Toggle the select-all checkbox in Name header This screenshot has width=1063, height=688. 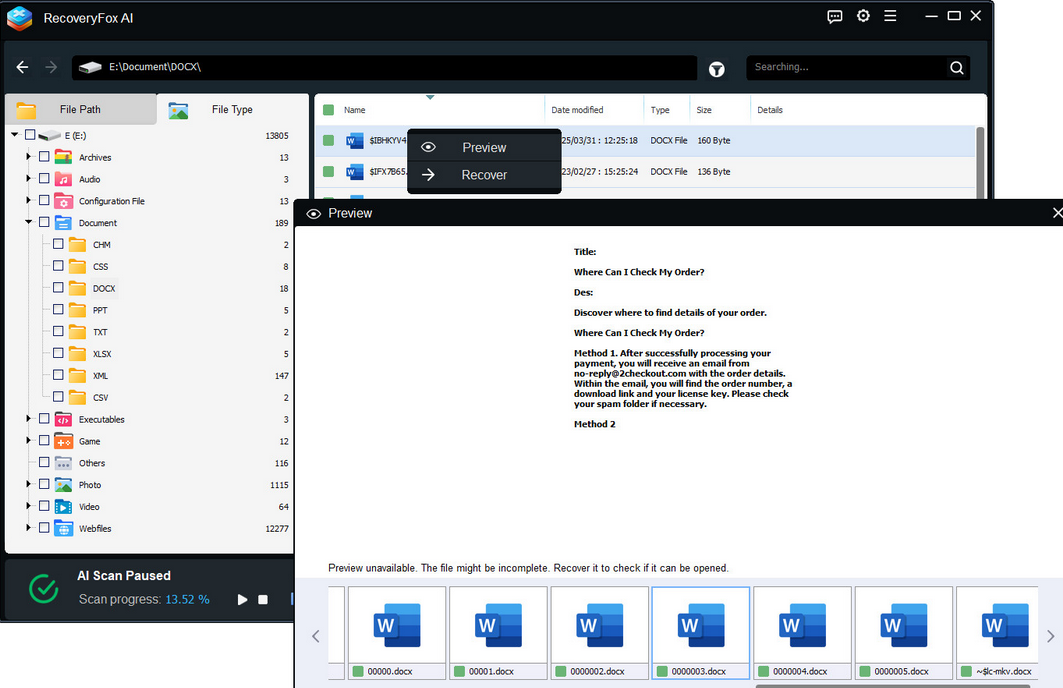(328, 110)
